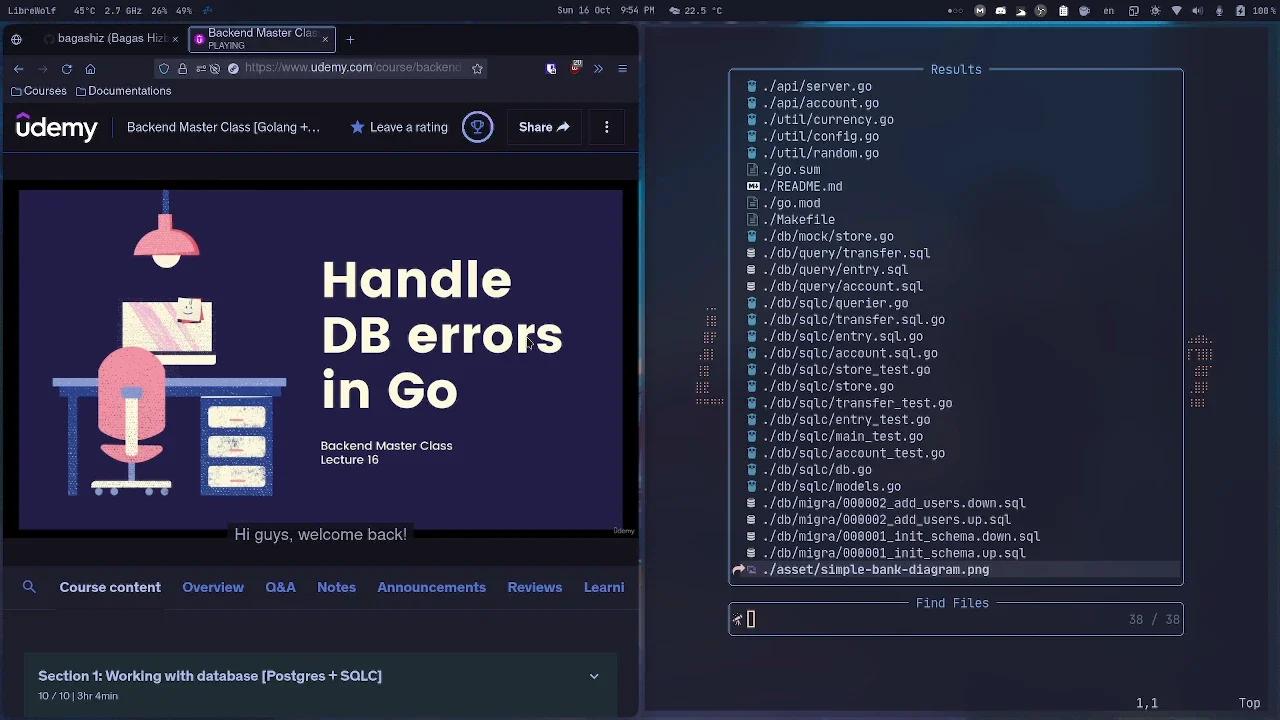Click the volume control in the system tray
The height and width of the screenshot is (720, 1280).
pyautogui.click(x=1197, y=11)
